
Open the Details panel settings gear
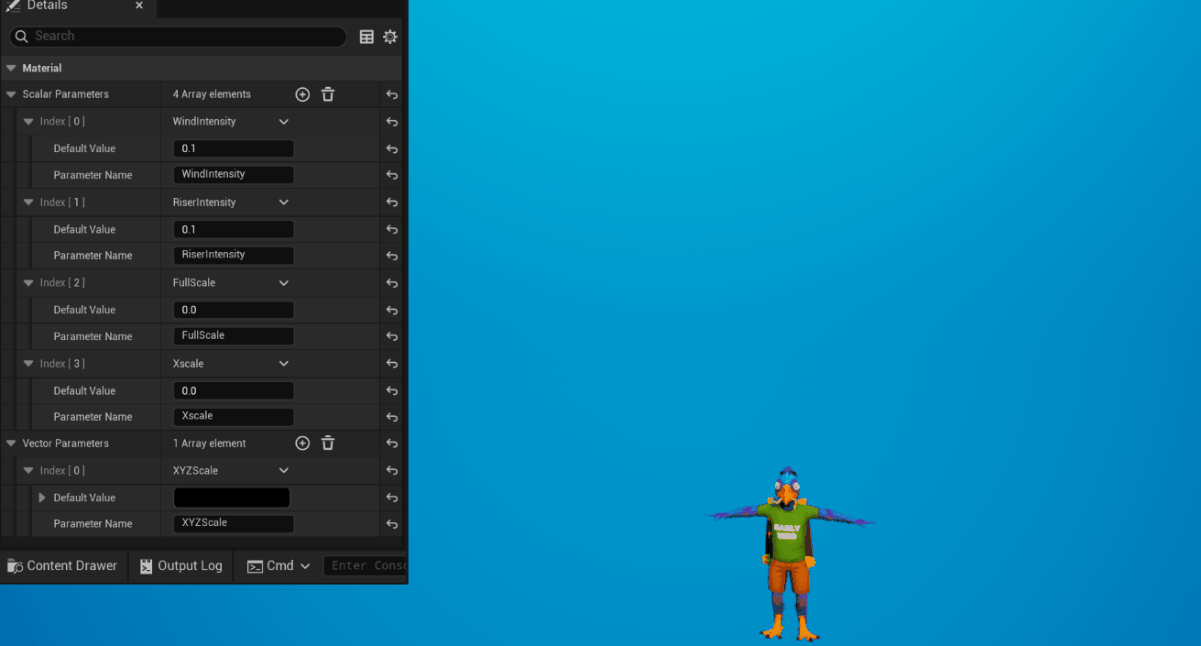click(x=390, y=37)
